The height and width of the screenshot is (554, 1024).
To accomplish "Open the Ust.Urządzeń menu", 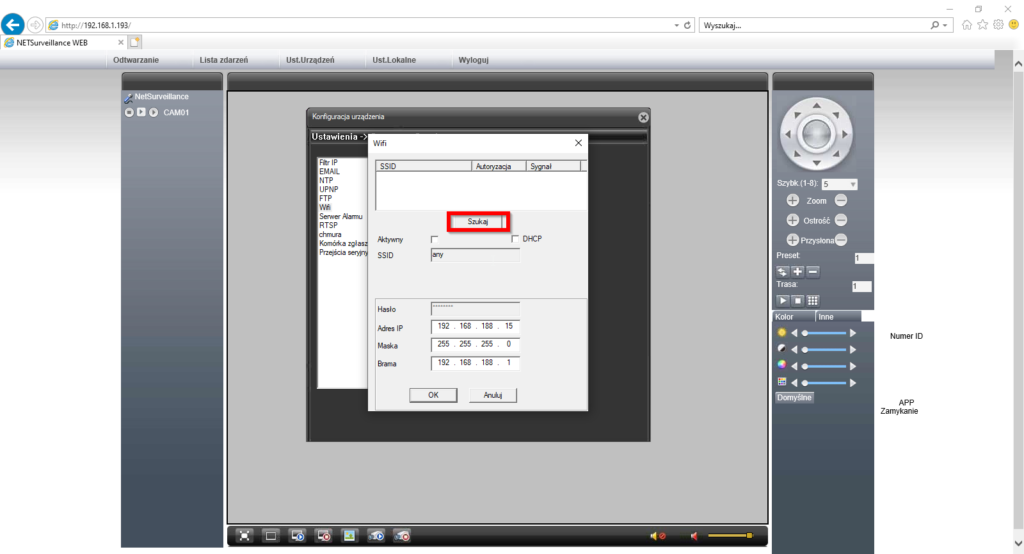I will pos(310,60).
